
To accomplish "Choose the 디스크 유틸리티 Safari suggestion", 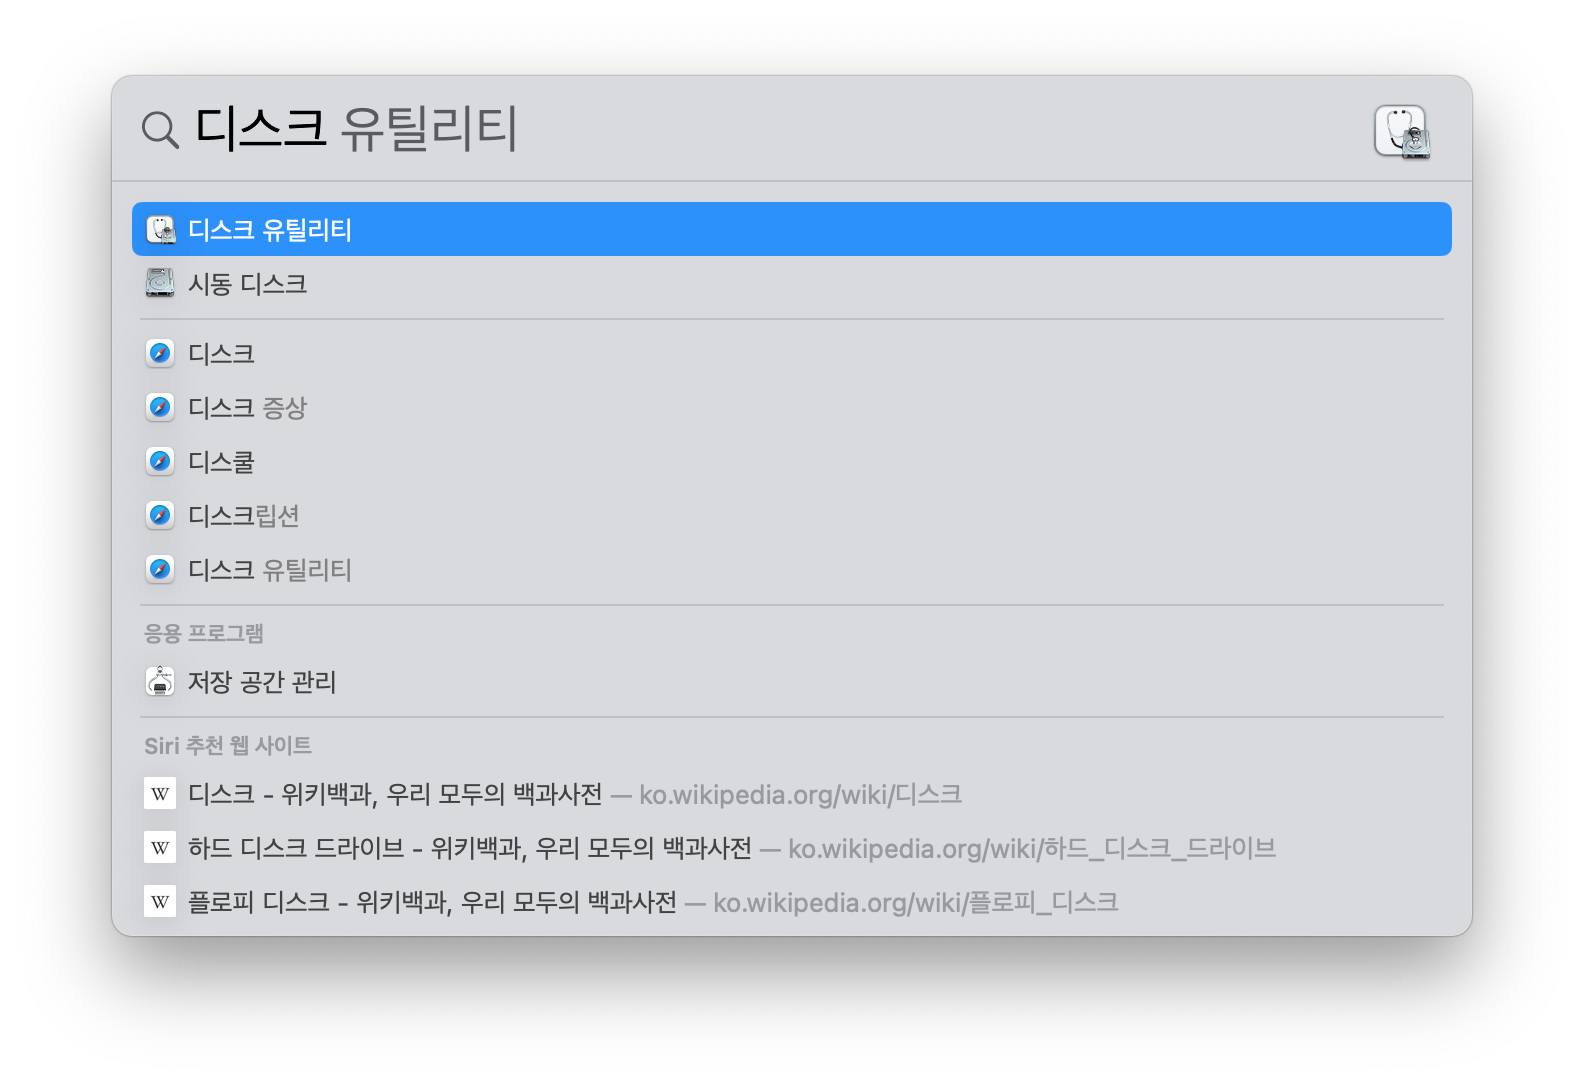I will tap(792, 570).
